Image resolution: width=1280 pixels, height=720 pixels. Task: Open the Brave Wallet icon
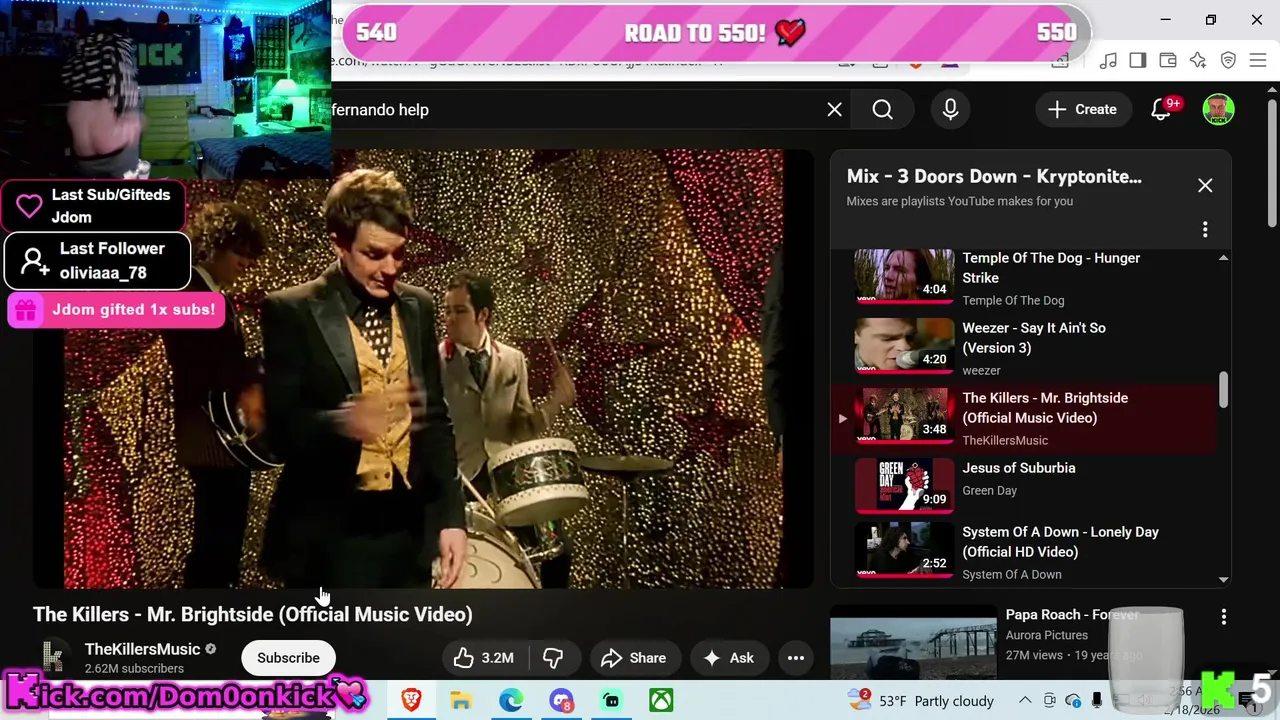coord(1168,61)
